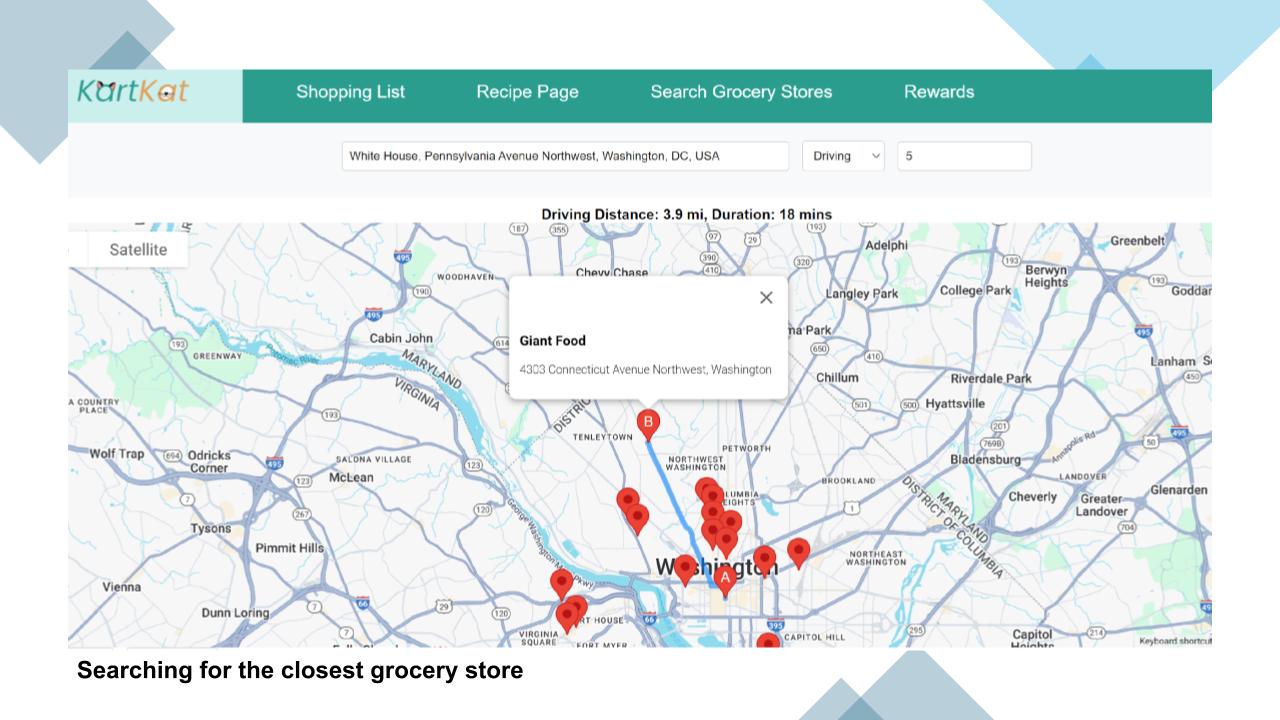Click the Northeast Washington area red pin
Image resolution: width=1280 pixels, height=720 pixels.
pos(798,552)
